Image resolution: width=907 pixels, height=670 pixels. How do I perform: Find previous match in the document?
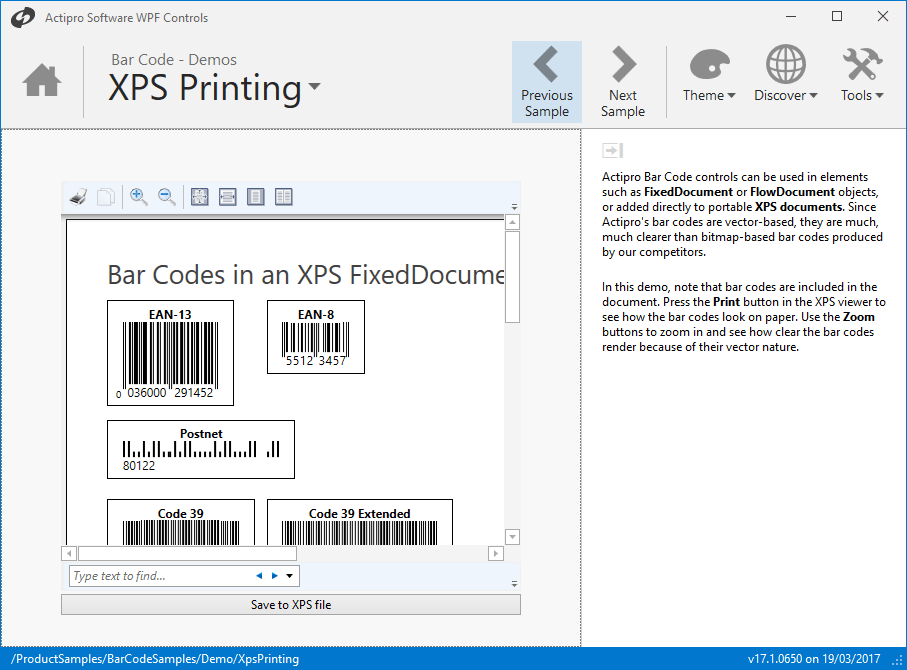(x=258, y=576)
